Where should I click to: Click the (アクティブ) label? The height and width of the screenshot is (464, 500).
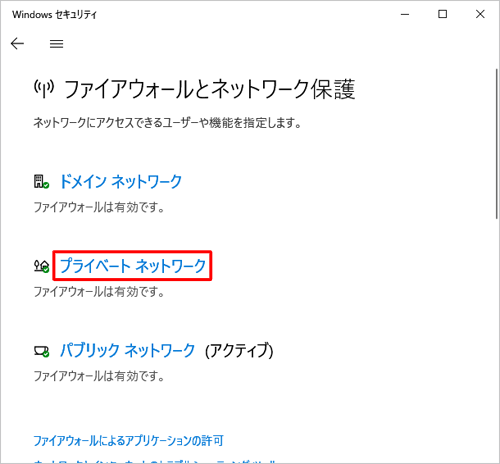239,351
